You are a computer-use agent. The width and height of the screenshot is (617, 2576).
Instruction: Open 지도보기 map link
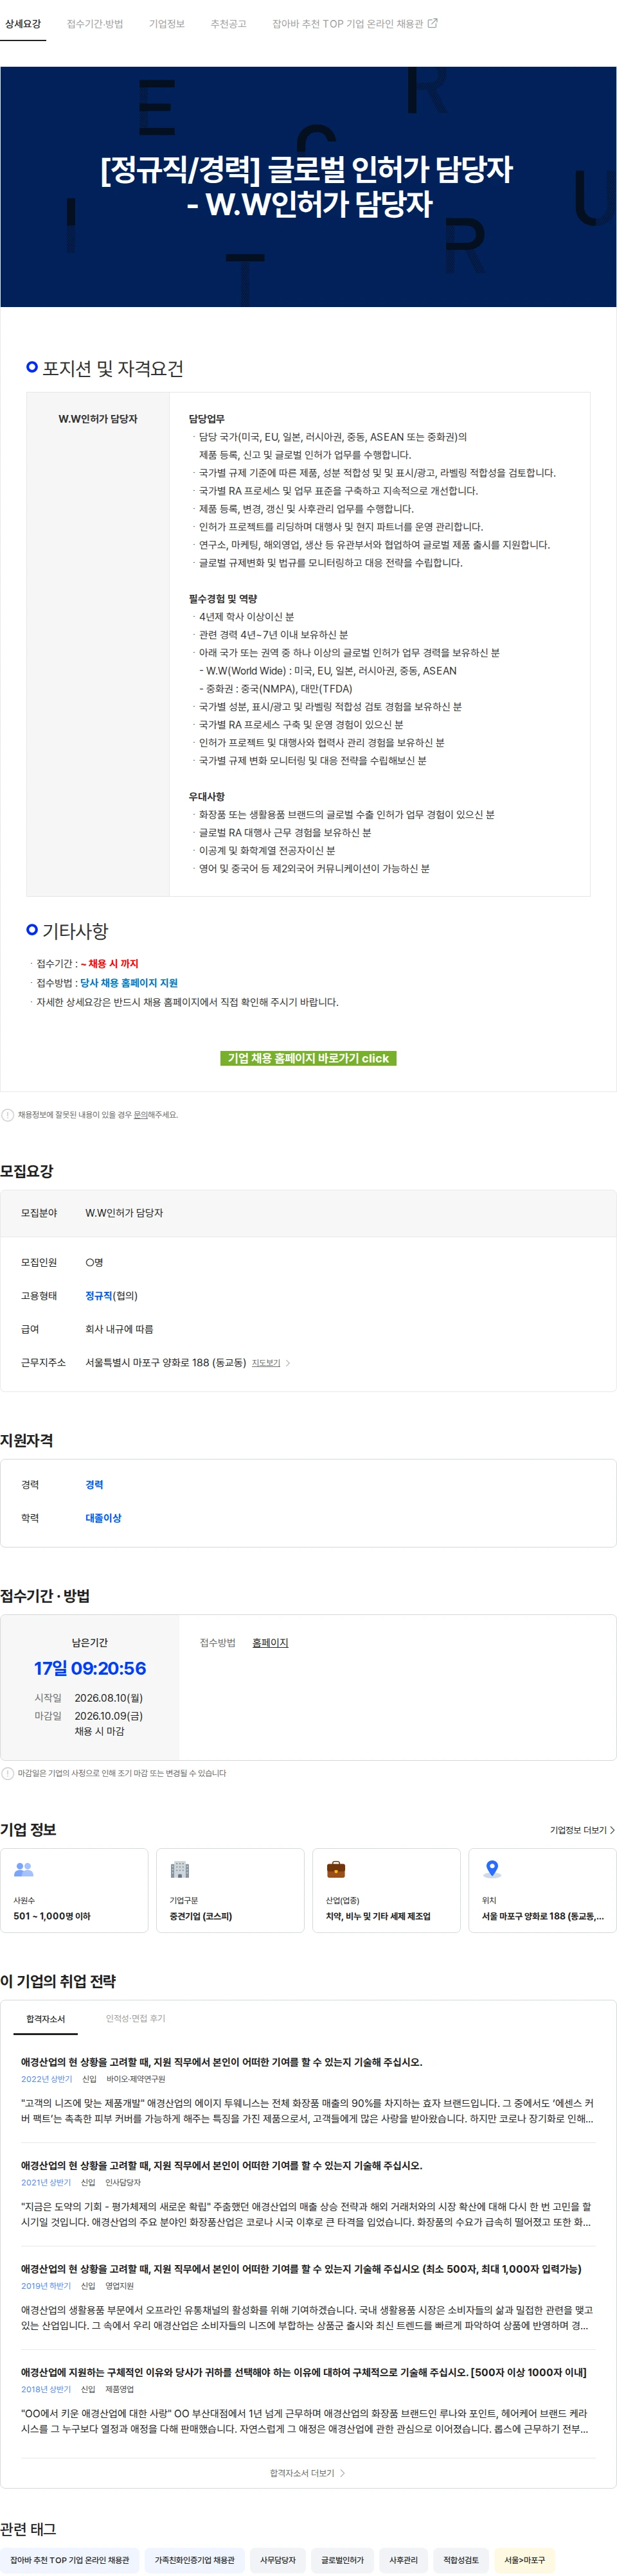[266, 1363]
